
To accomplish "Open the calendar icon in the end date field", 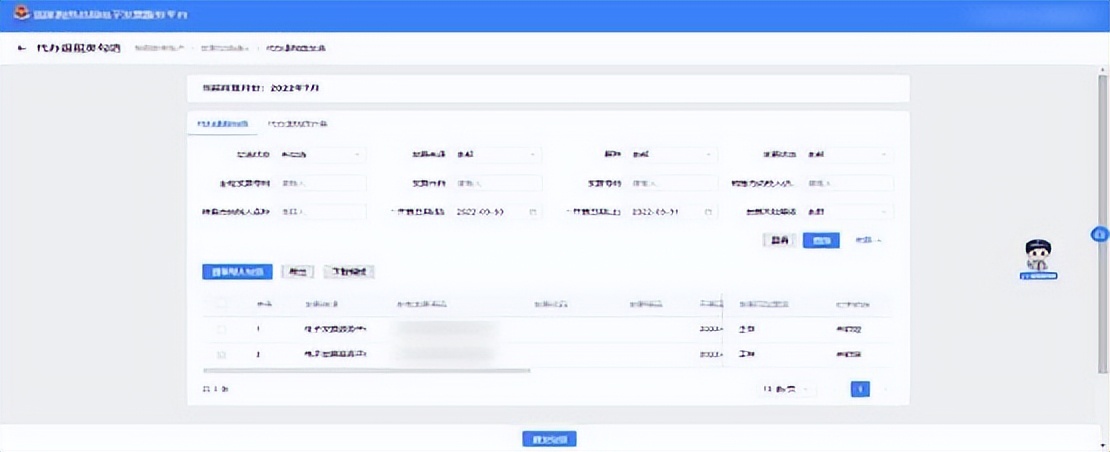I will (x=708, y=211).
